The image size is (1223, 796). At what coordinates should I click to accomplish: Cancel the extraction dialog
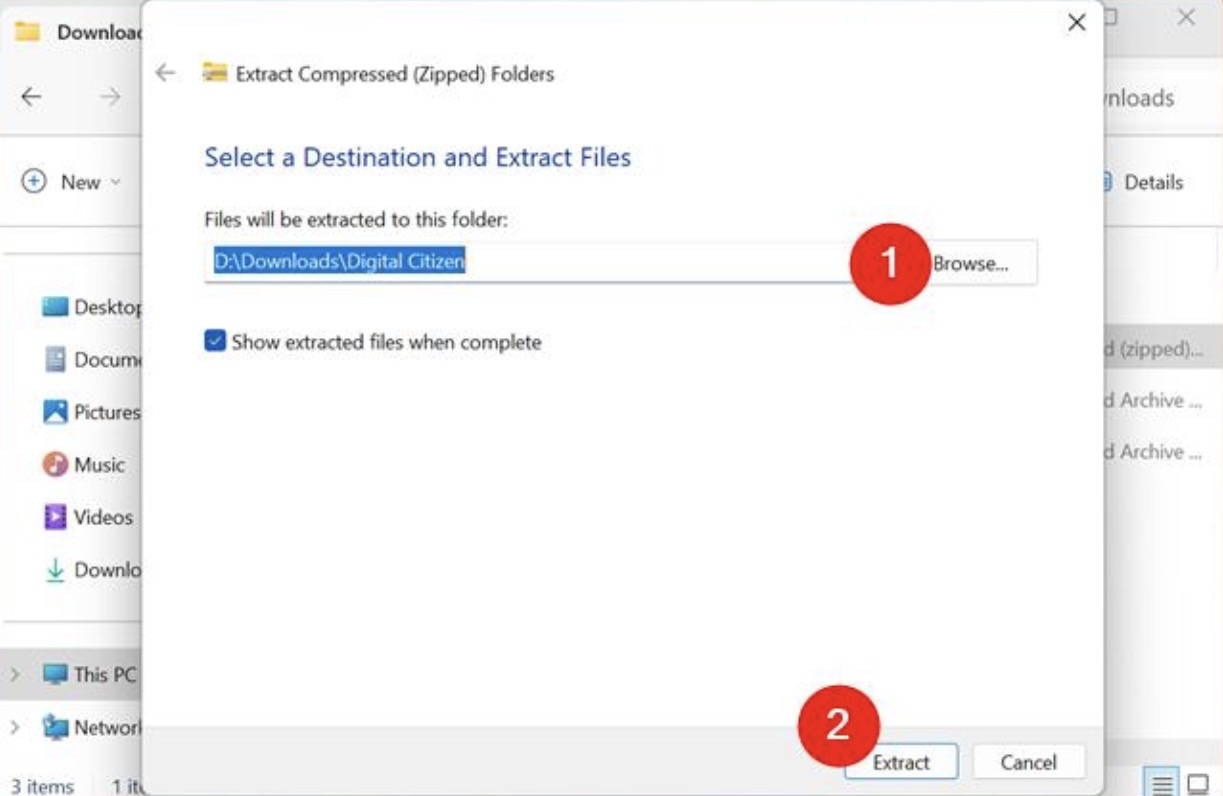(1029, 762)
